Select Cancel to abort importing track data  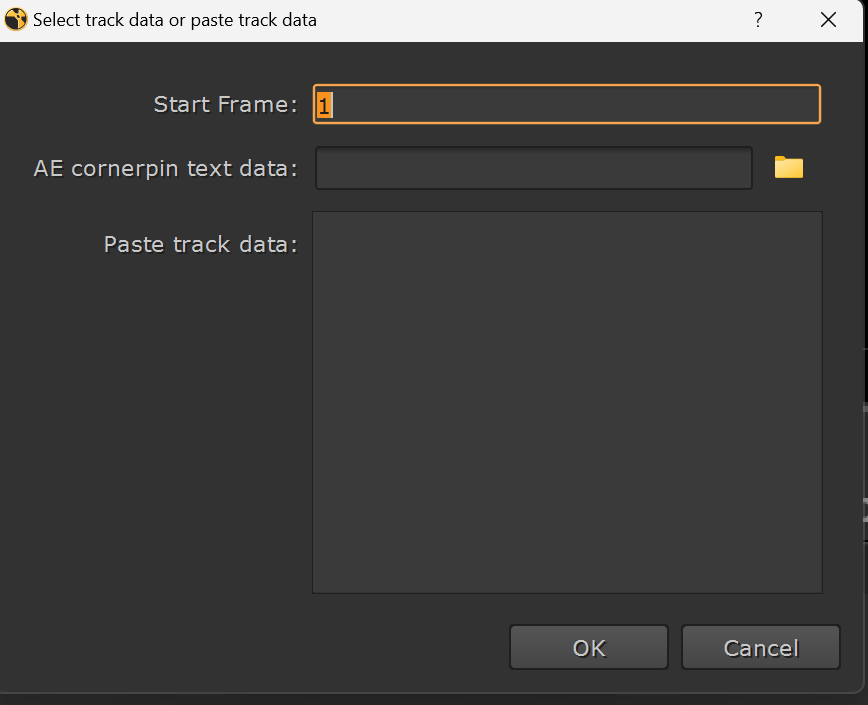pos(760,647)
